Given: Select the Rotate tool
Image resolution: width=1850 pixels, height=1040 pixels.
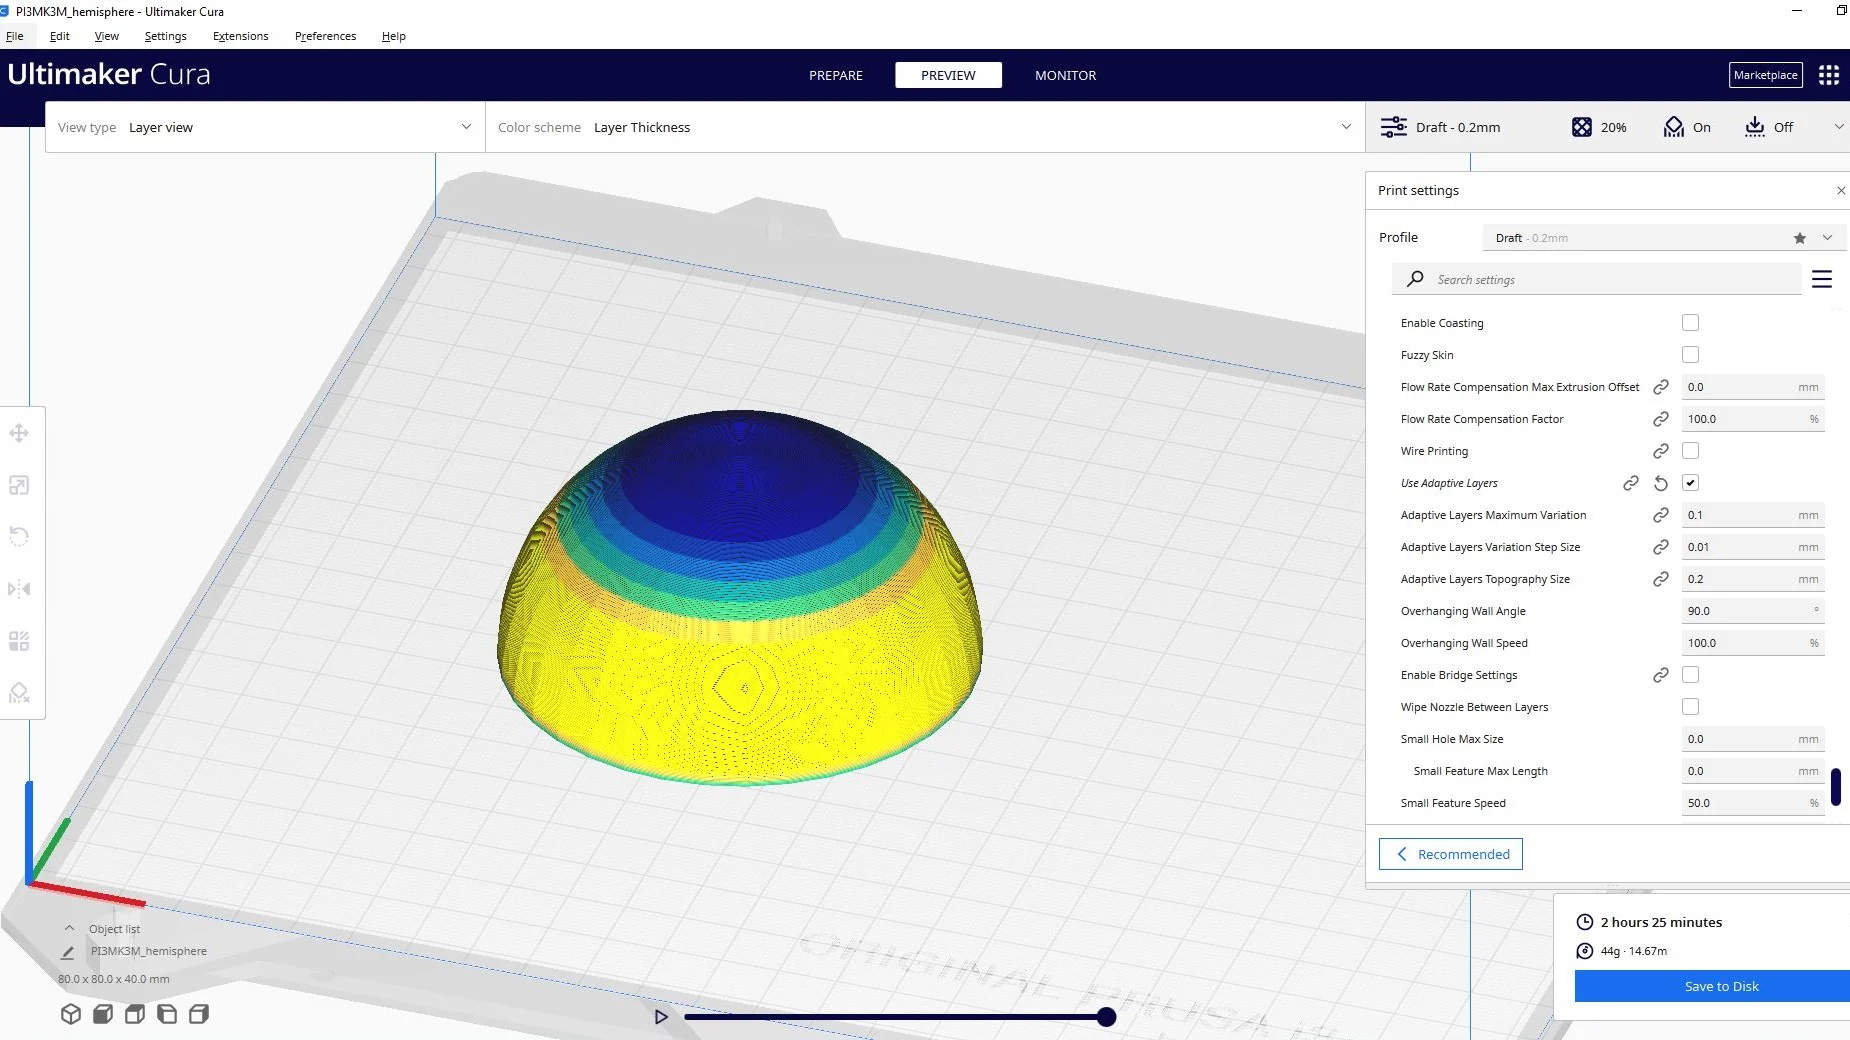Looking at the screenshot, I should point(18,537).
